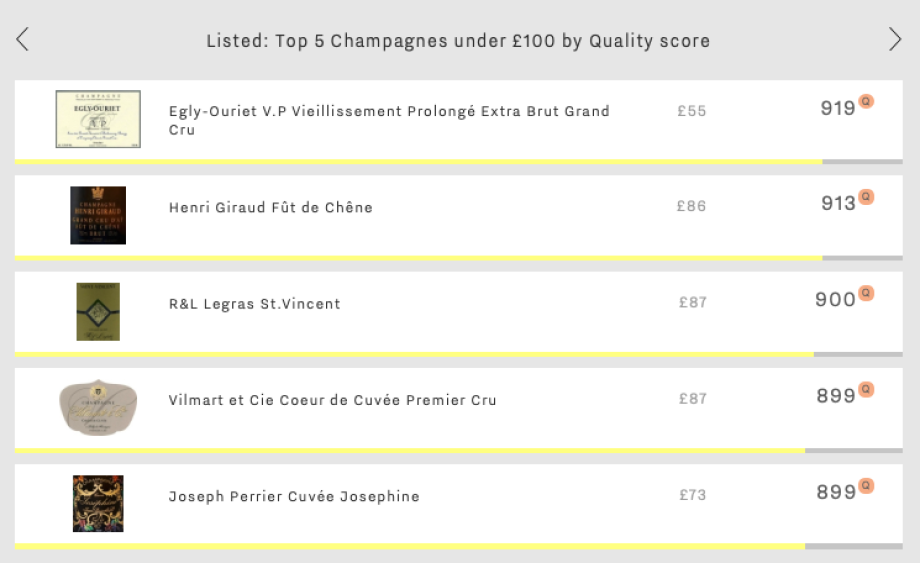Open R&L Legras St.Vincent link
Image resolution: width=920 pixels, height=563 pixels.
(255, 304)
